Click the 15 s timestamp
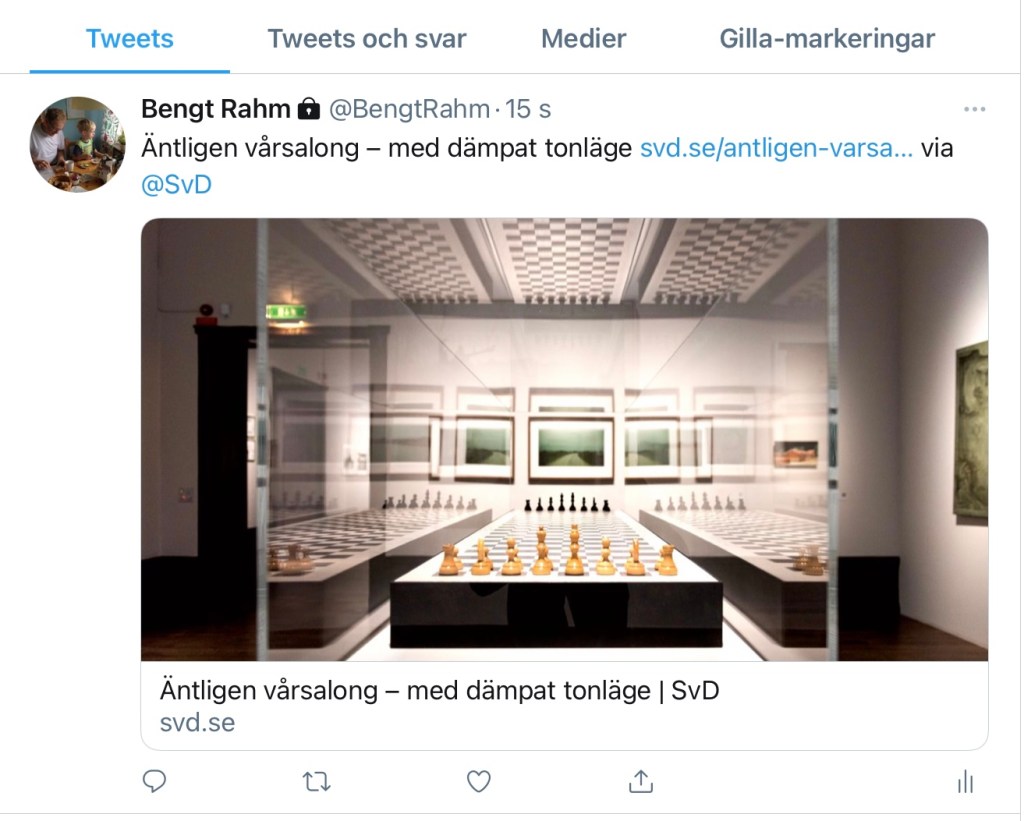 (528, 109)
